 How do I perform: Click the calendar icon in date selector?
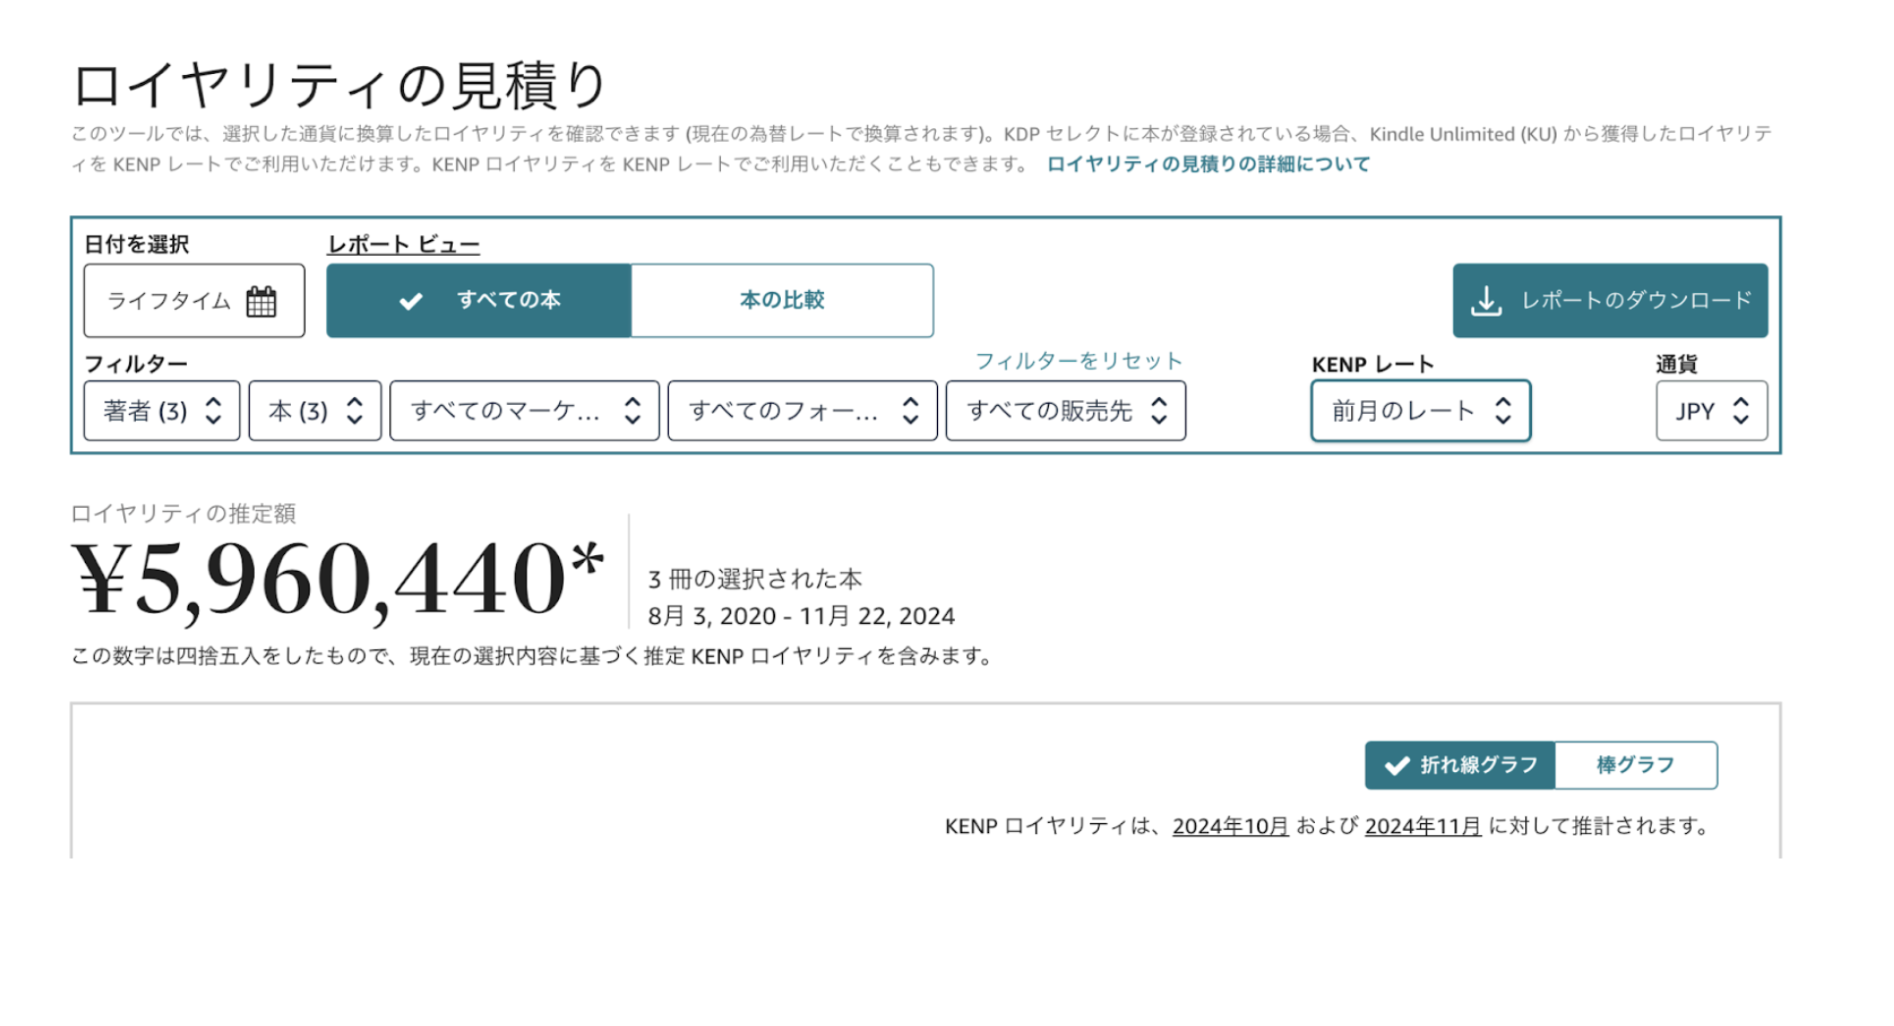pyautogui.click(x=261, y=301)
